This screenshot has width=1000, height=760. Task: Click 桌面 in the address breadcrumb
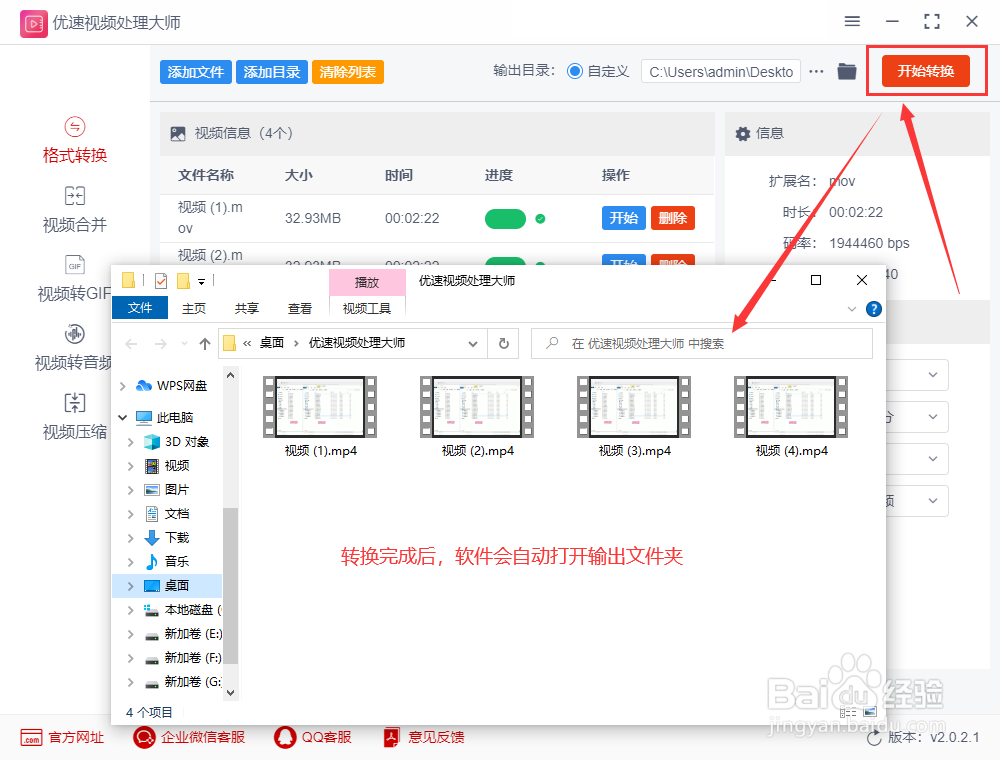click(272, 343)
